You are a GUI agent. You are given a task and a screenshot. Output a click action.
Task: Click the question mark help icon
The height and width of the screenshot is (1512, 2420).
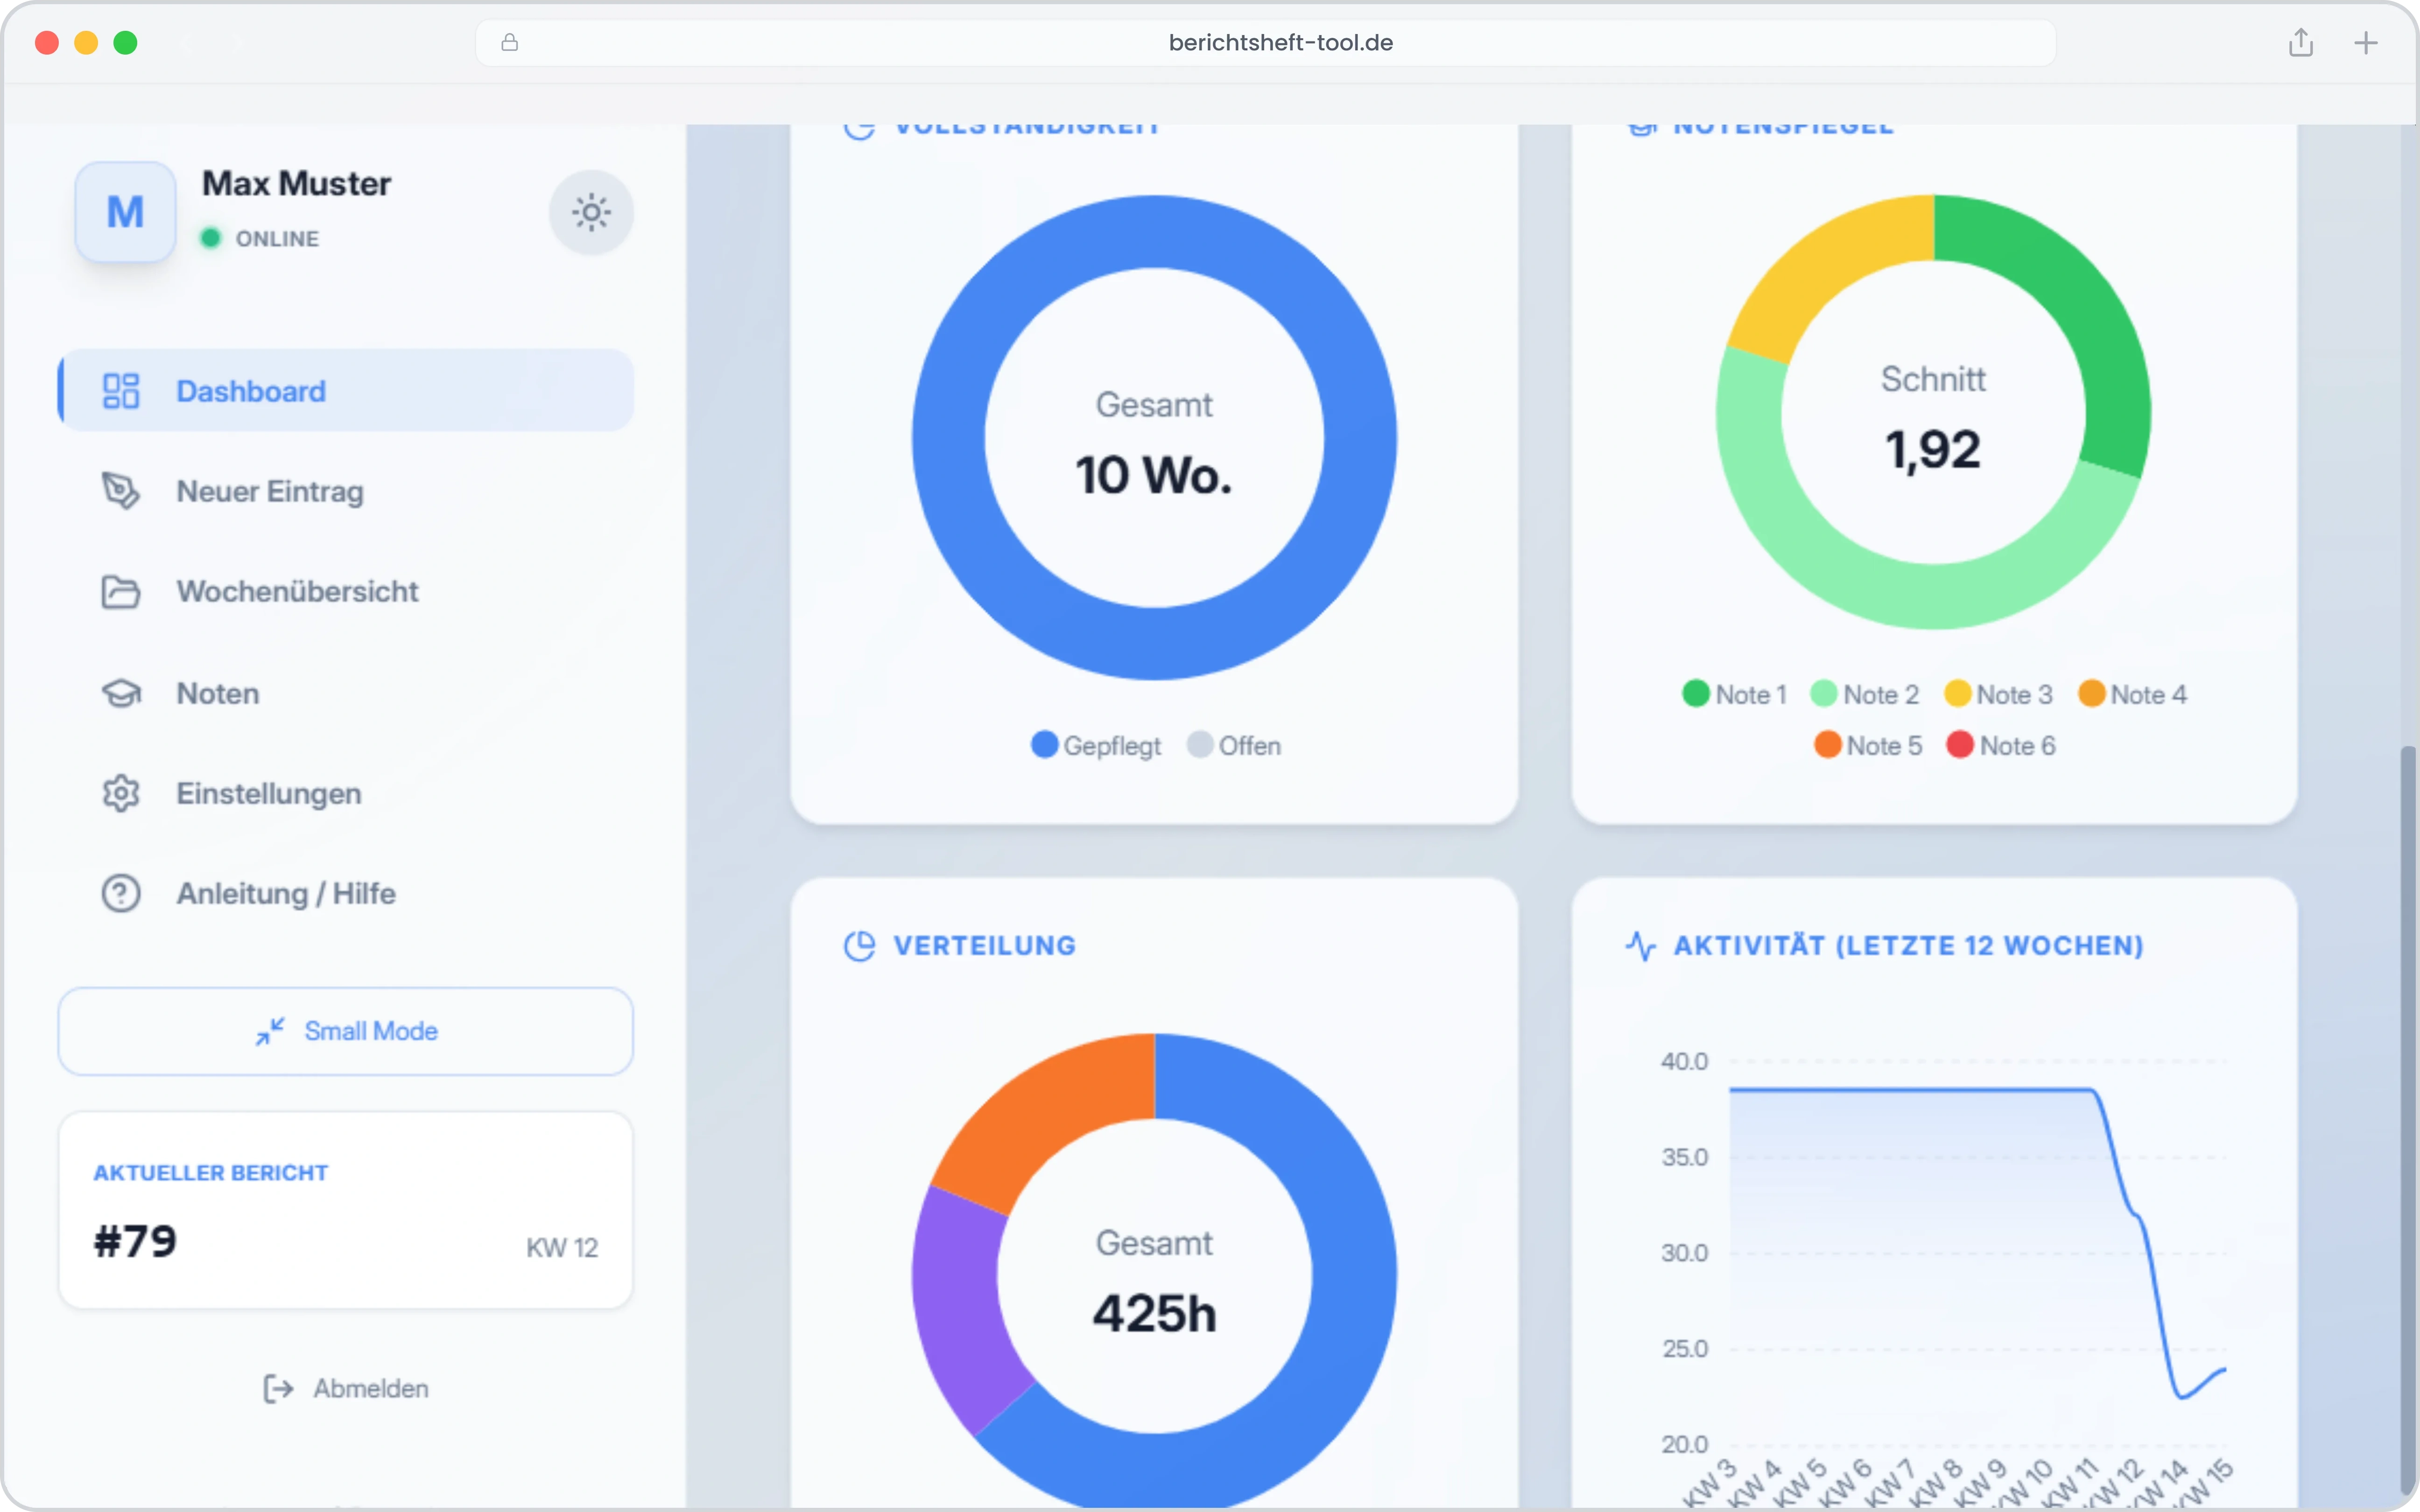[x=121, y=893]
